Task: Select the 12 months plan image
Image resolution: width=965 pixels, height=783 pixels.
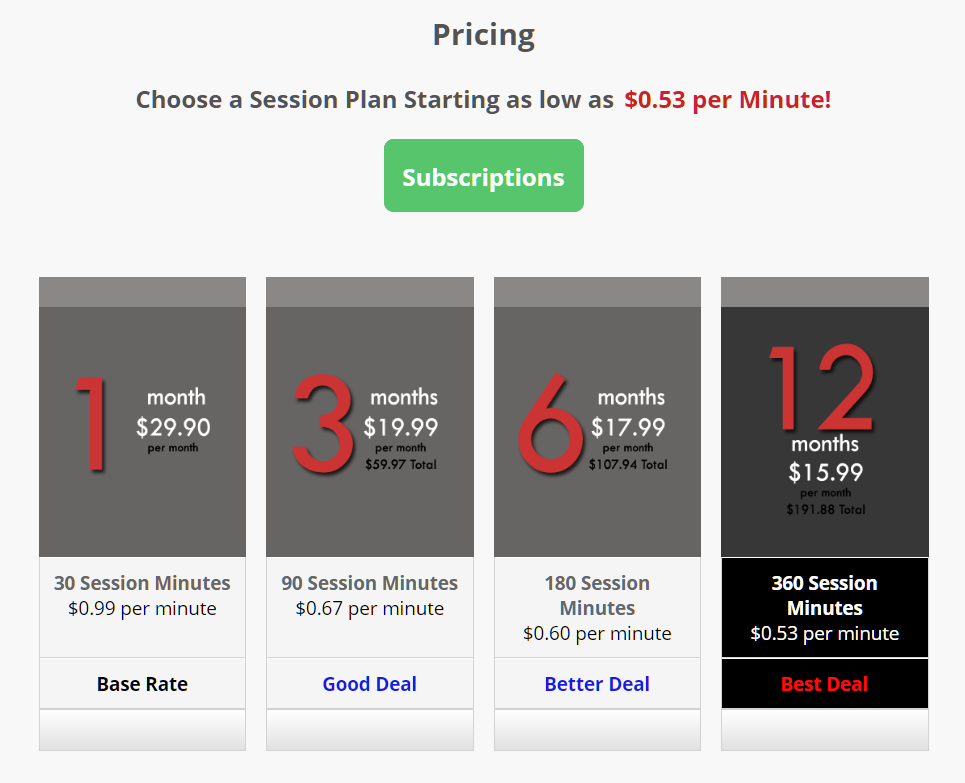Action: point(825,417)
